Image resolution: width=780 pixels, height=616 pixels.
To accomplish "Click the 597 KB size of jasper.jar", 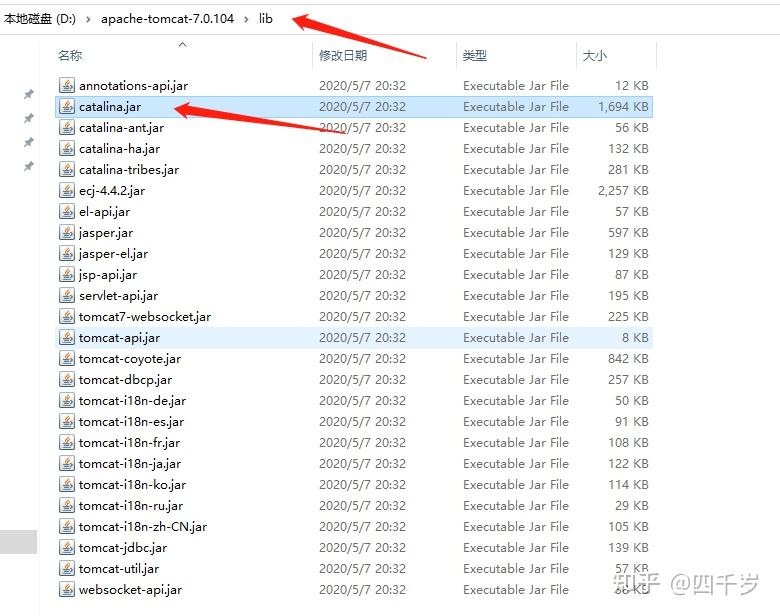I will [x=628, y=232].
